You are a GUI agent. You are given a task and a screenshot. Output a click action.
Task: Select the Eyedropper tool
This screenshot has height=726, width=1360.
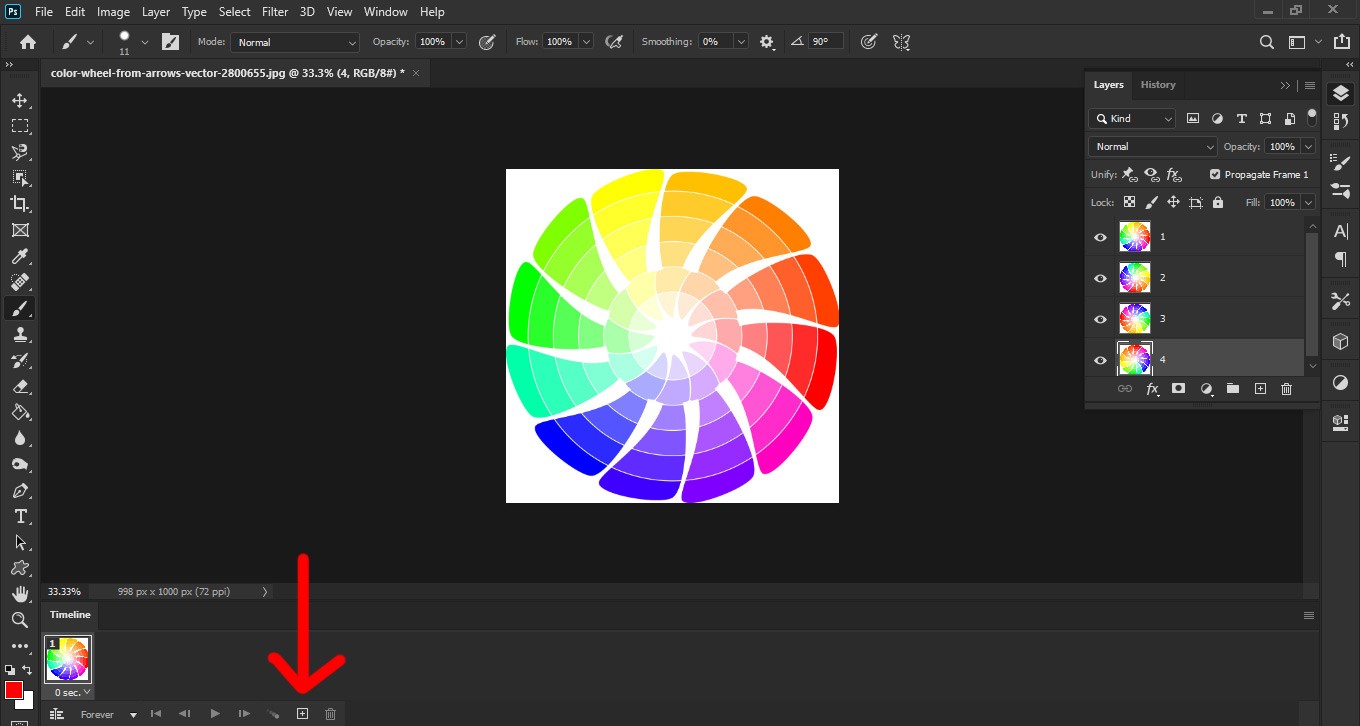pos(19,257)
